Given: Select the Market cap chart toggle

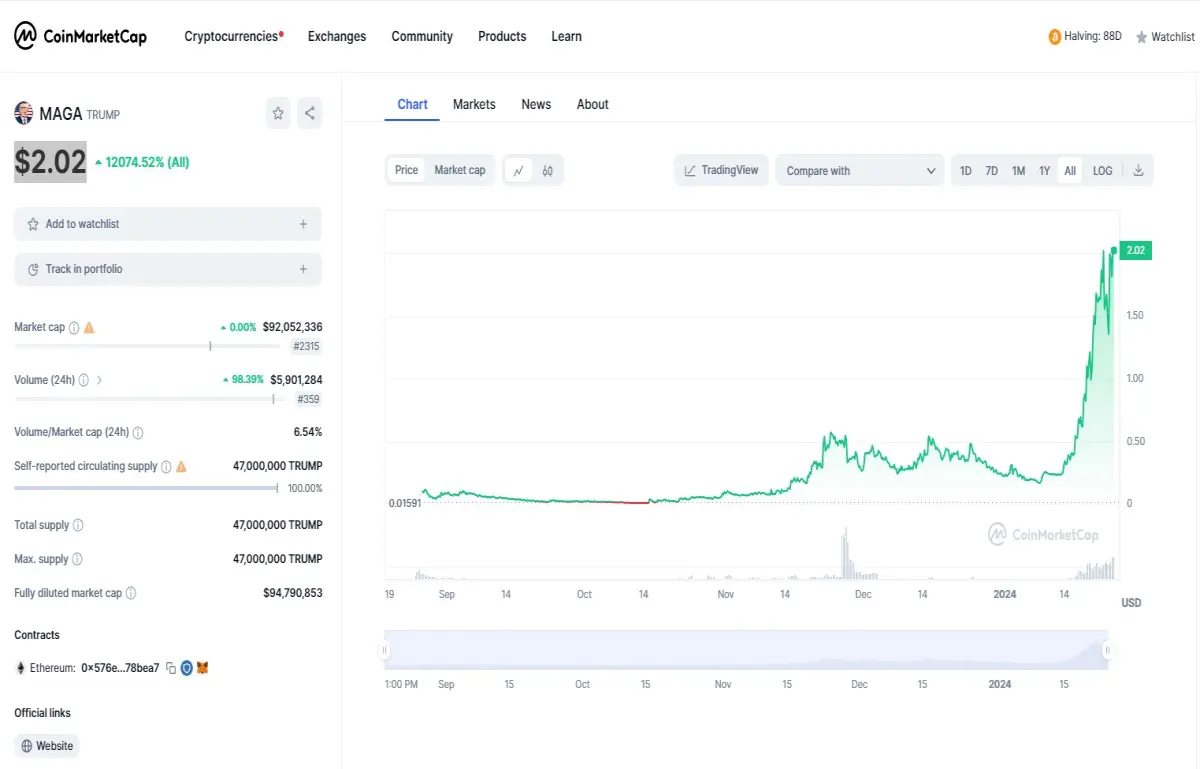Looking at the screenshot, I should coord(460,170).
